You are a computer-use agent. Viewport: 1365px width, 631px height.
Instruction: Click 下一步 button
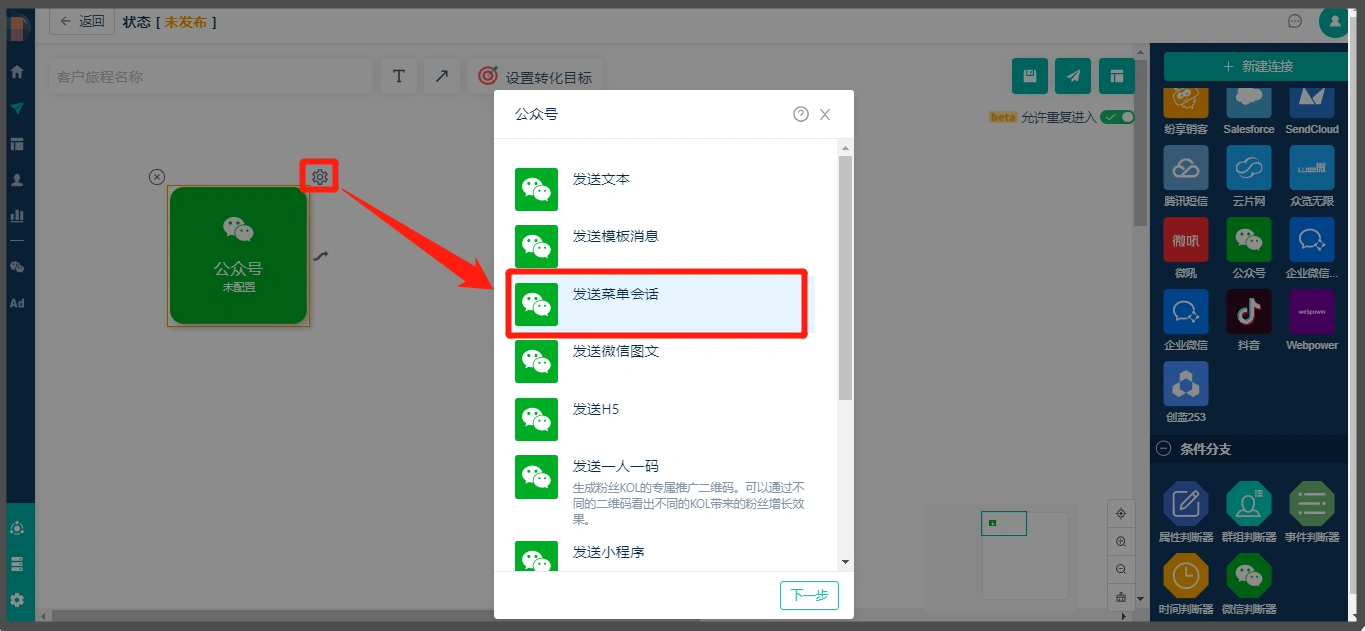click(x=809, y=595)
